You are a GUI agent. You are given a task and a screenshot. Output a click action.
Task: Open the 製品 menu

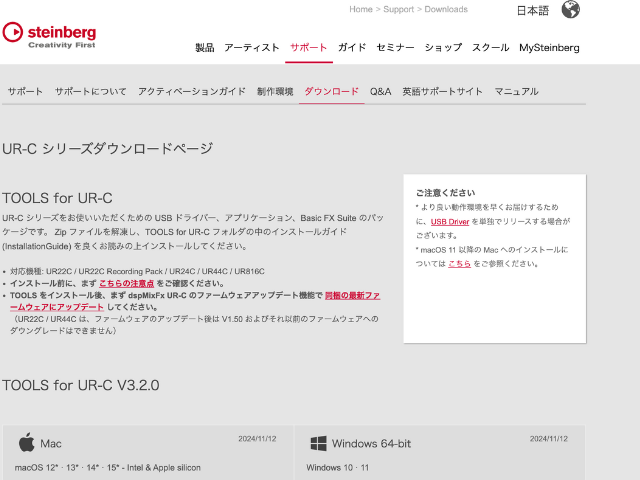pos(205,47)
